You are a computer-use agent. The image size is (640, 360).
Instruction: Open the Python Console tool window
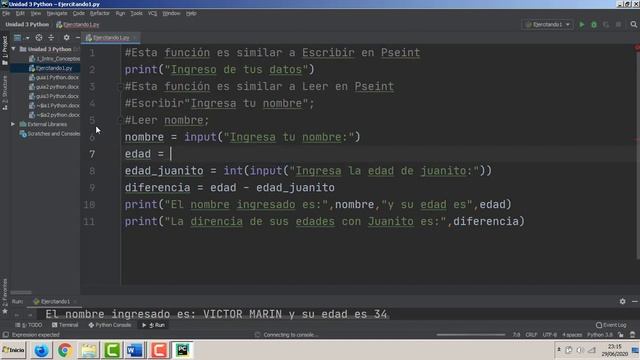click(110, 325)
